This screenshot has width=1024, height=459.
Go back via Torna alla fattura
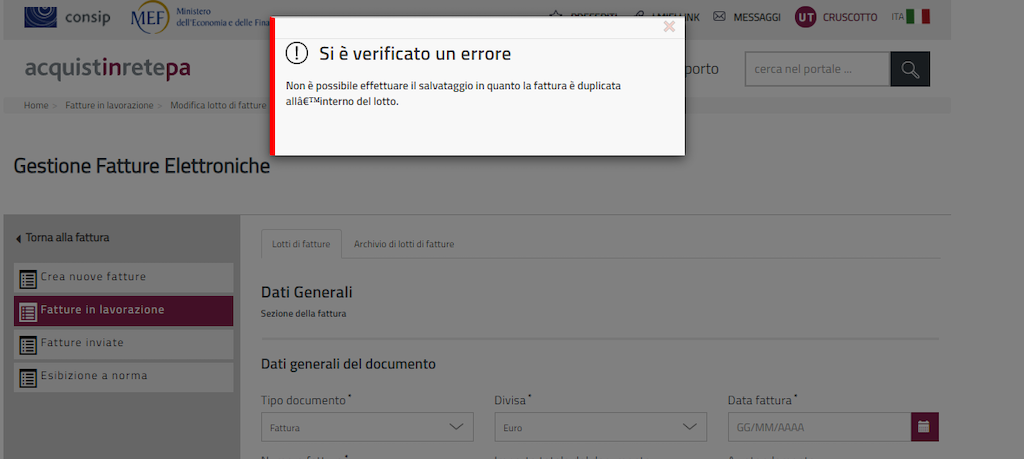click(x=62, y=238)
